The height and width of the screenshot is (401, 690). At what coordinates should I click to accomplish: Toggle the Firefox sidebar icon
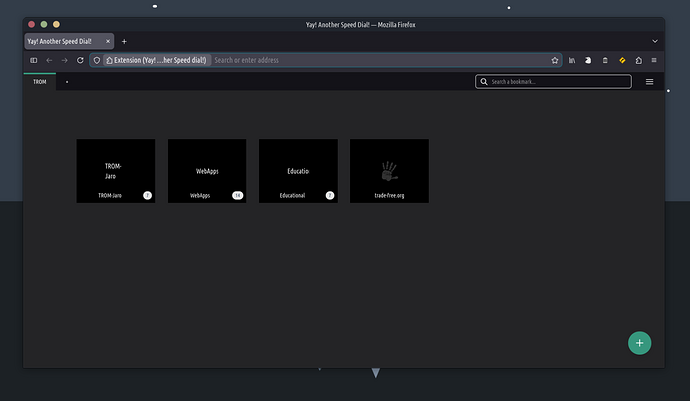[x=33, y=60]
